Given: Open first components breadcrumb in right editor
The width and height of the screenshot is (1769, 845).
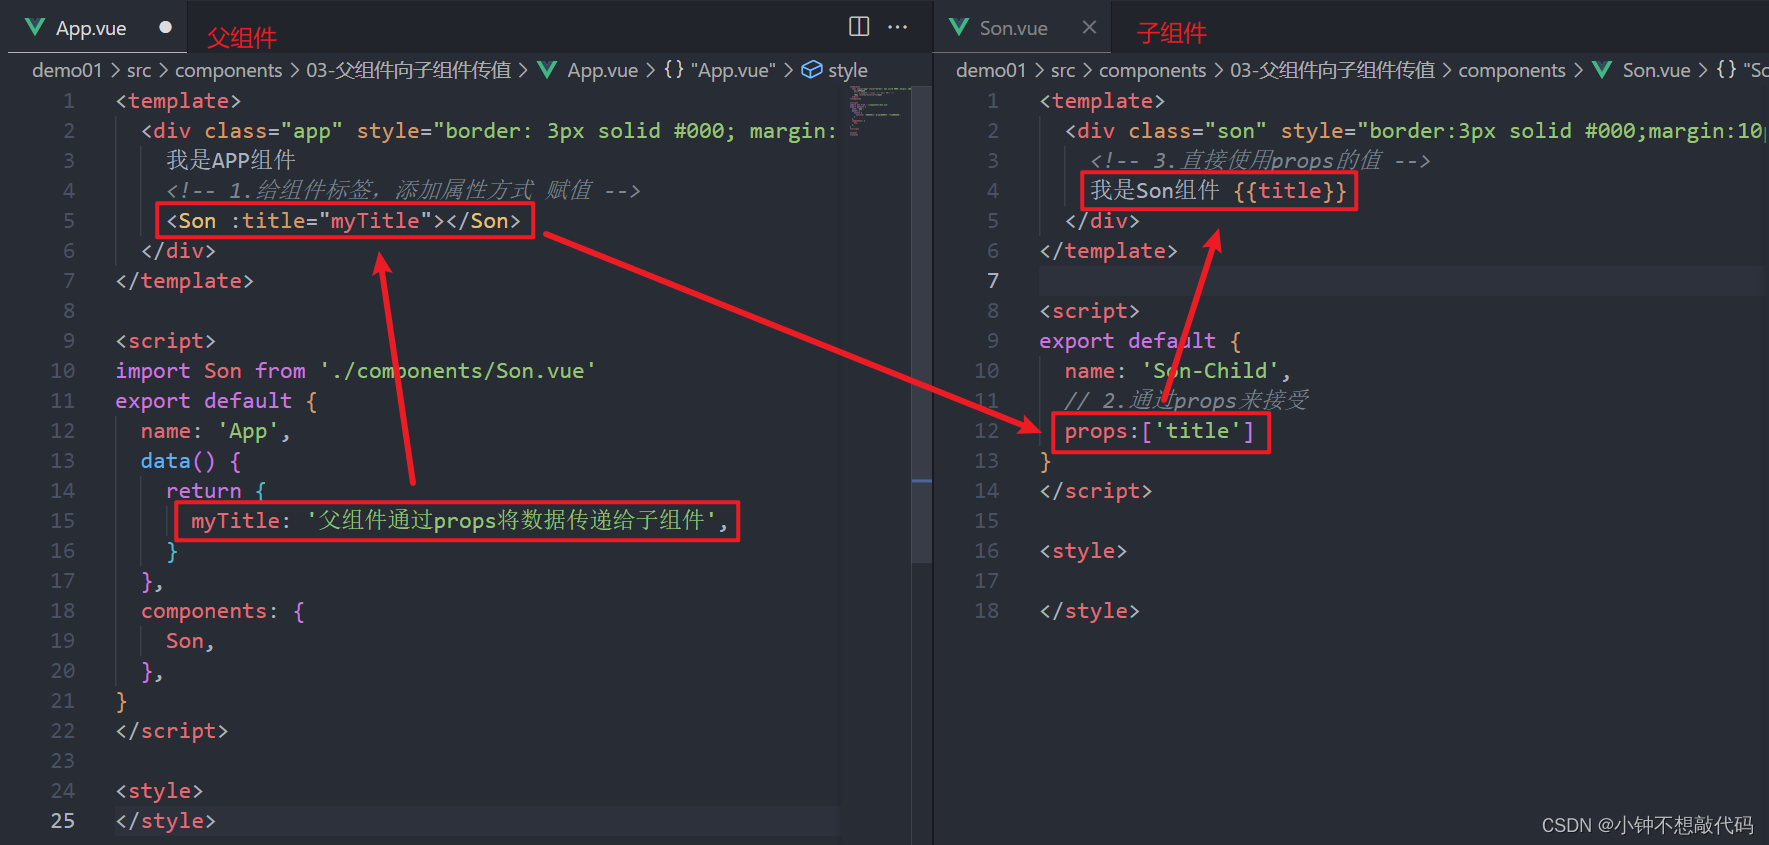Looking at the screenshot, I should pos(1152,70).
